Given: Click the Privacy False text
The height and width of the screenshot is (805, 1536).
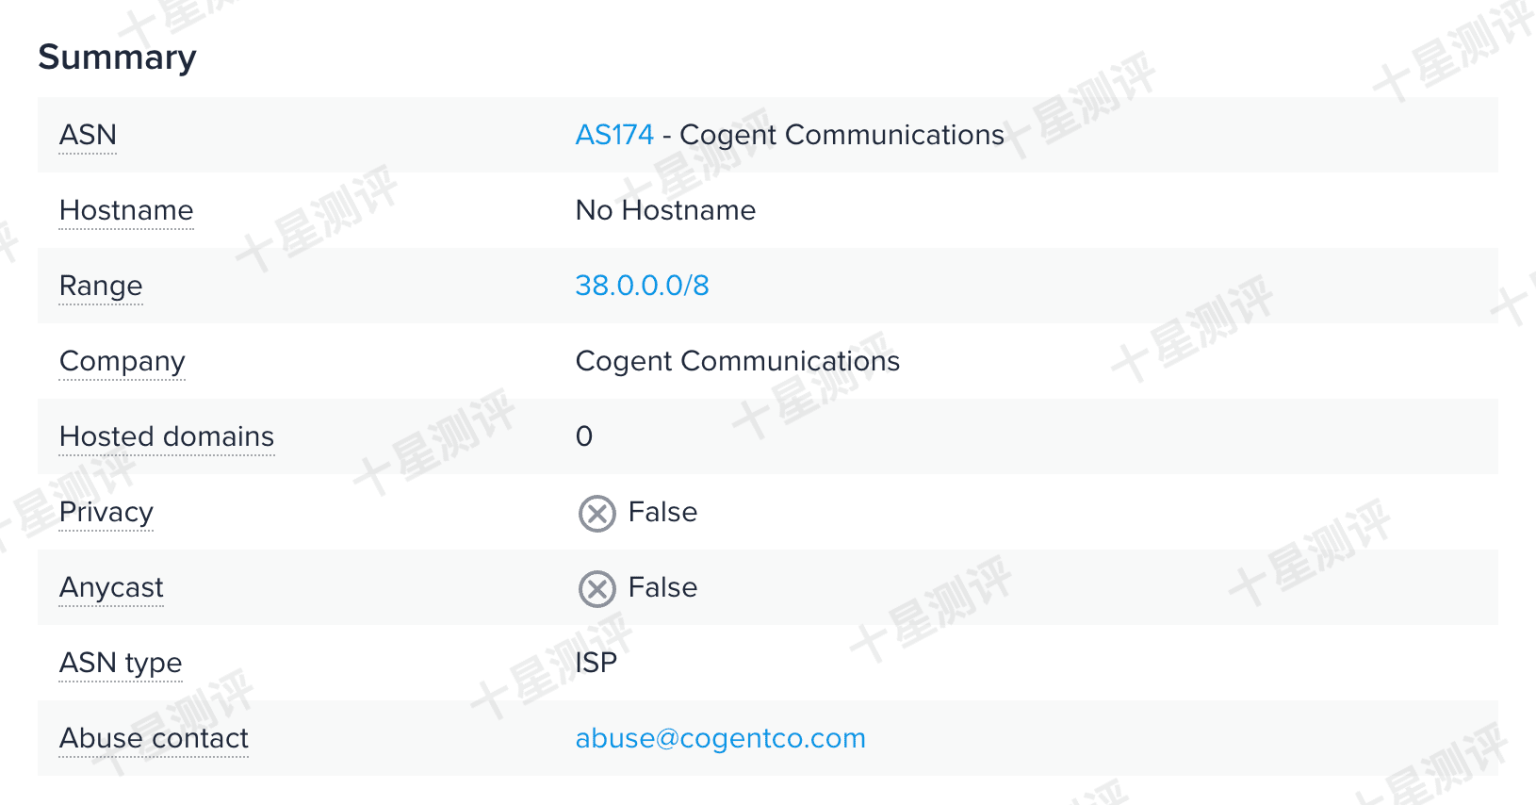Looking at the screenshot, I should point(662,513).
